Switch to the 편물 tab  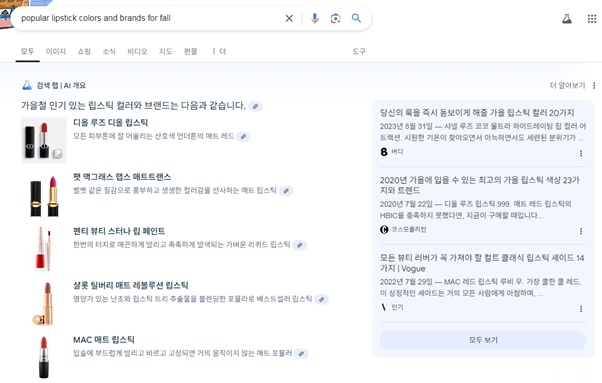click(x=190, y=51)
